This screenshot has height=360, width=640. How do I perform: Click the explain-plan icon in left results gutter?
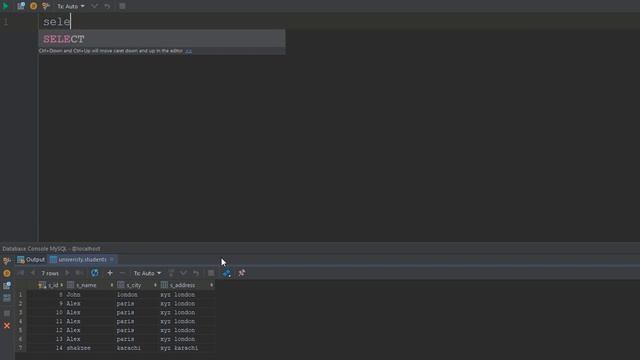click(x=7, y=286)
